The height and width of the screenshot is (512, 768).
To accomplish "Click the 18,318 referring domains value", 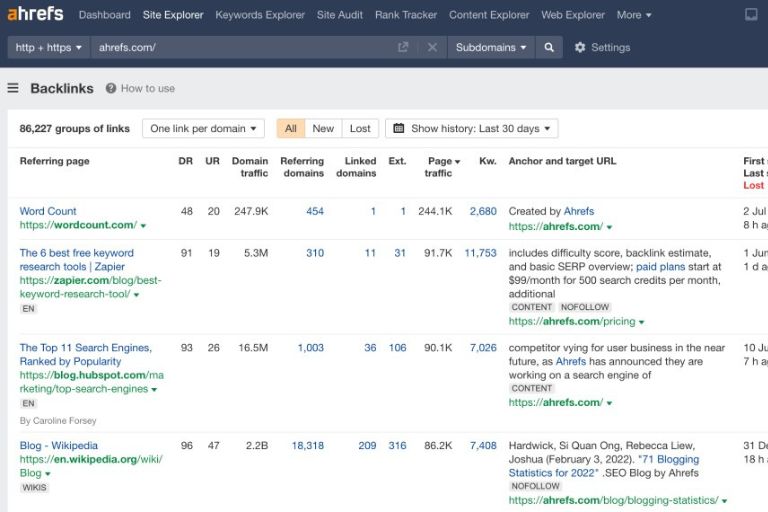I will (308, 445).
